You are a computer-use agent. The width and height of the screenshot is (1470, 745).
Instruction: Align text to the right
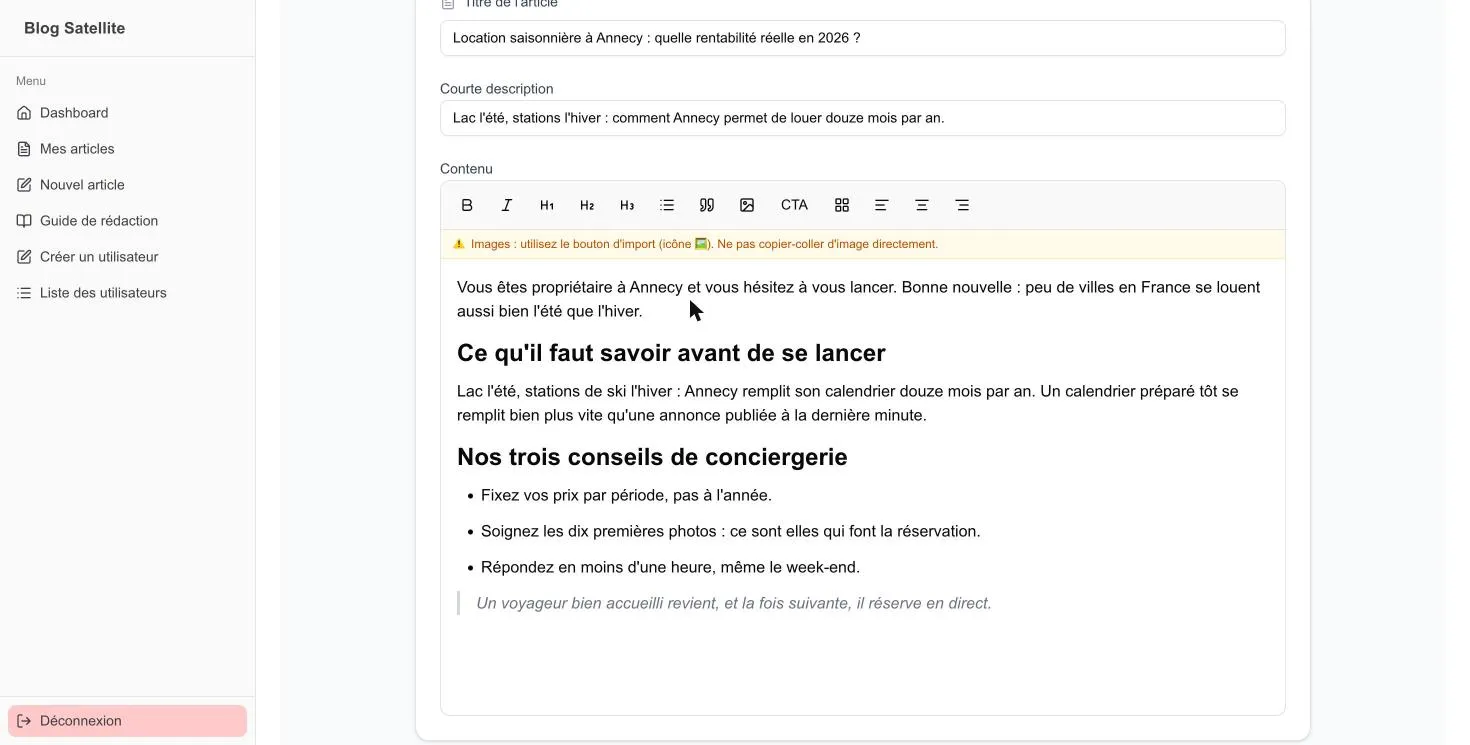point(962,205)
